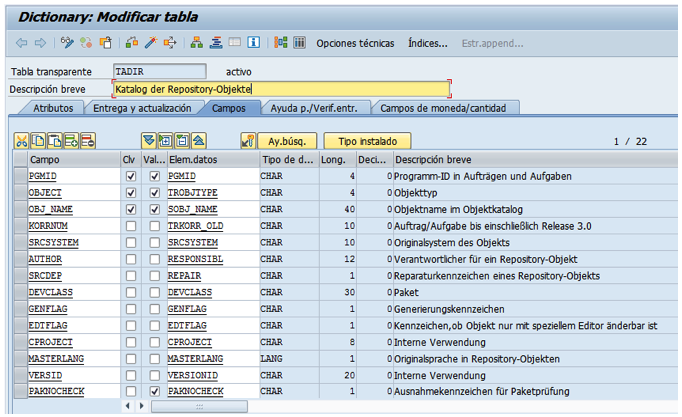Uncheck the Clv key checkbox for OBJ_NAME

pos(130,209)
